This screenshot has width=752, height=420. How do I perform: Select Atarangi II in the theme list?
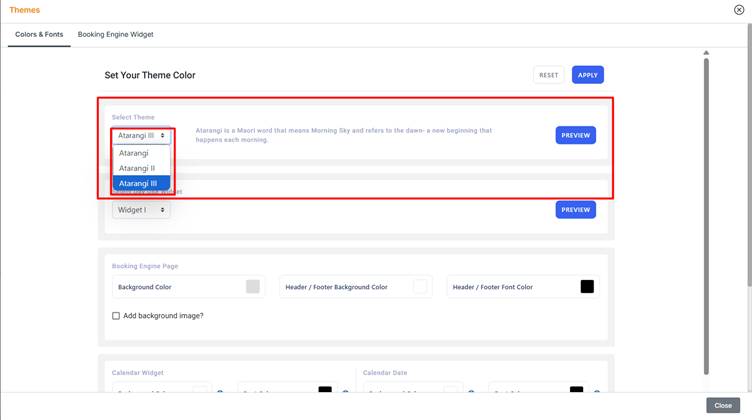coord(137,168)
